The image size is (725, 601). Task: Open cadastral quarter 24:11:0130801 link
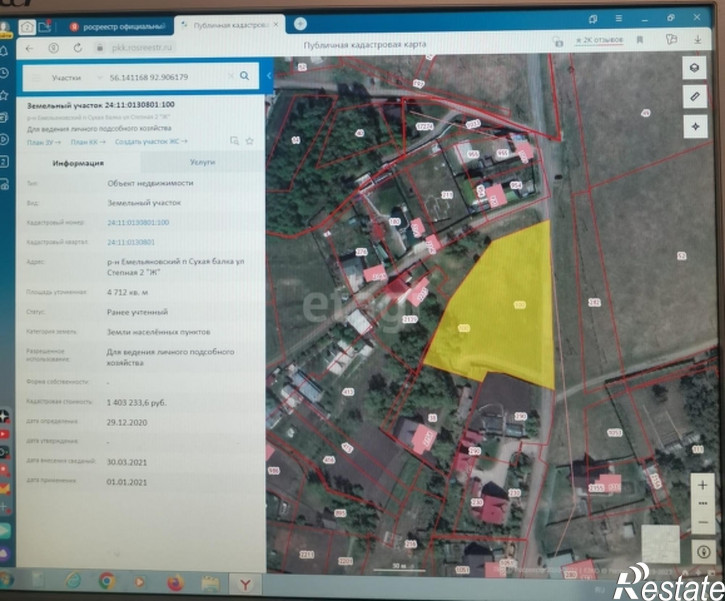coord(131,242)
